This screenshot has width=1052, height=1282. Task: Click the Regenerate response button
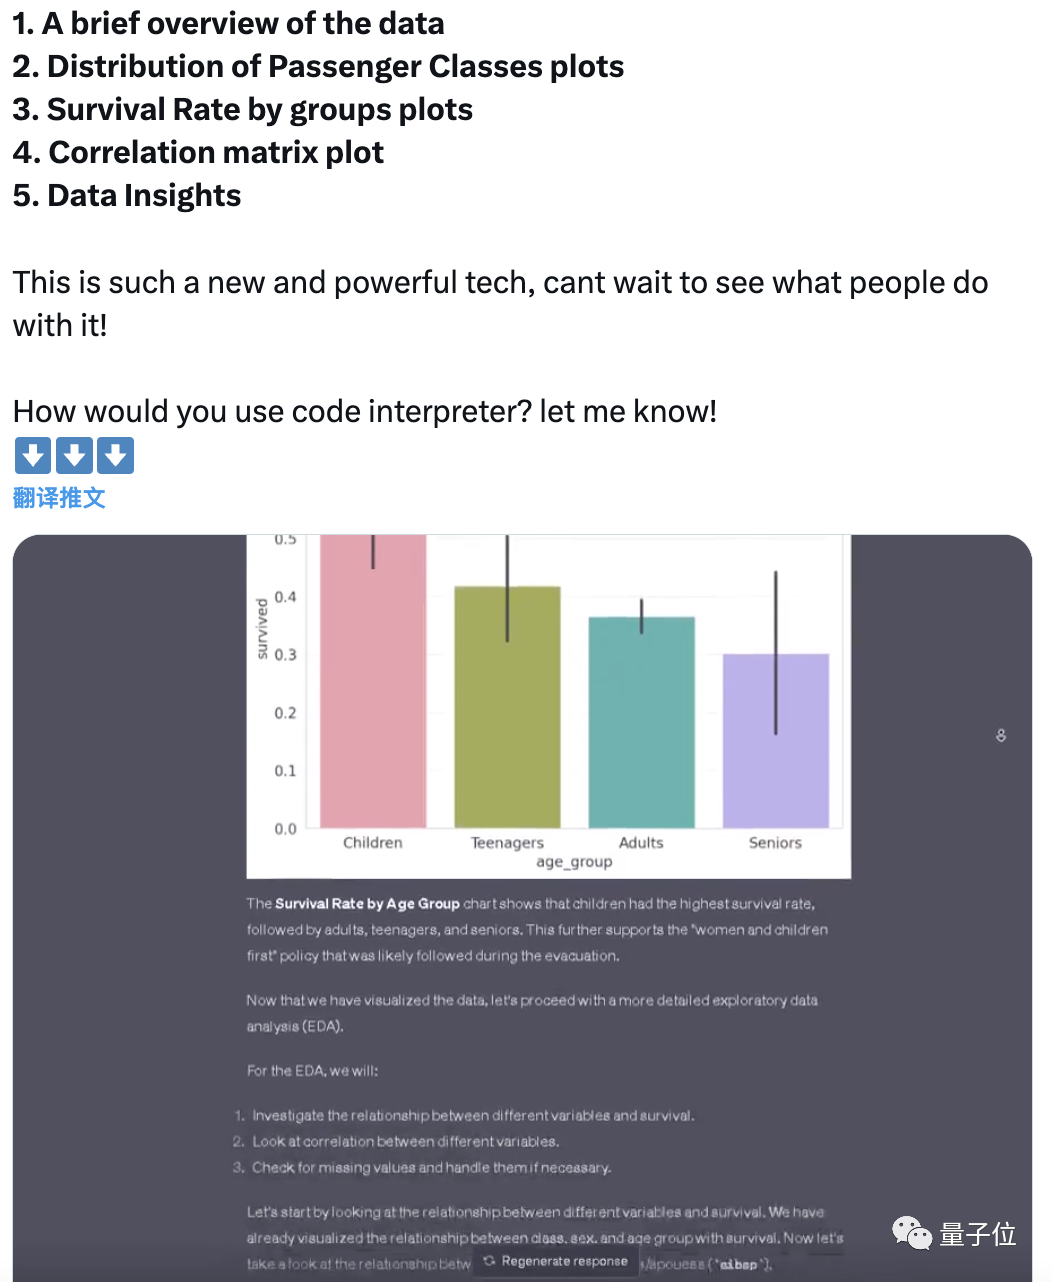[555, 1261]
